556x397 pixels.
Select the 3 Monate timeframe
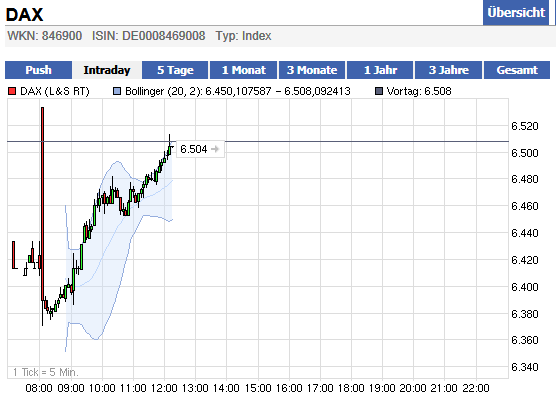312,70
